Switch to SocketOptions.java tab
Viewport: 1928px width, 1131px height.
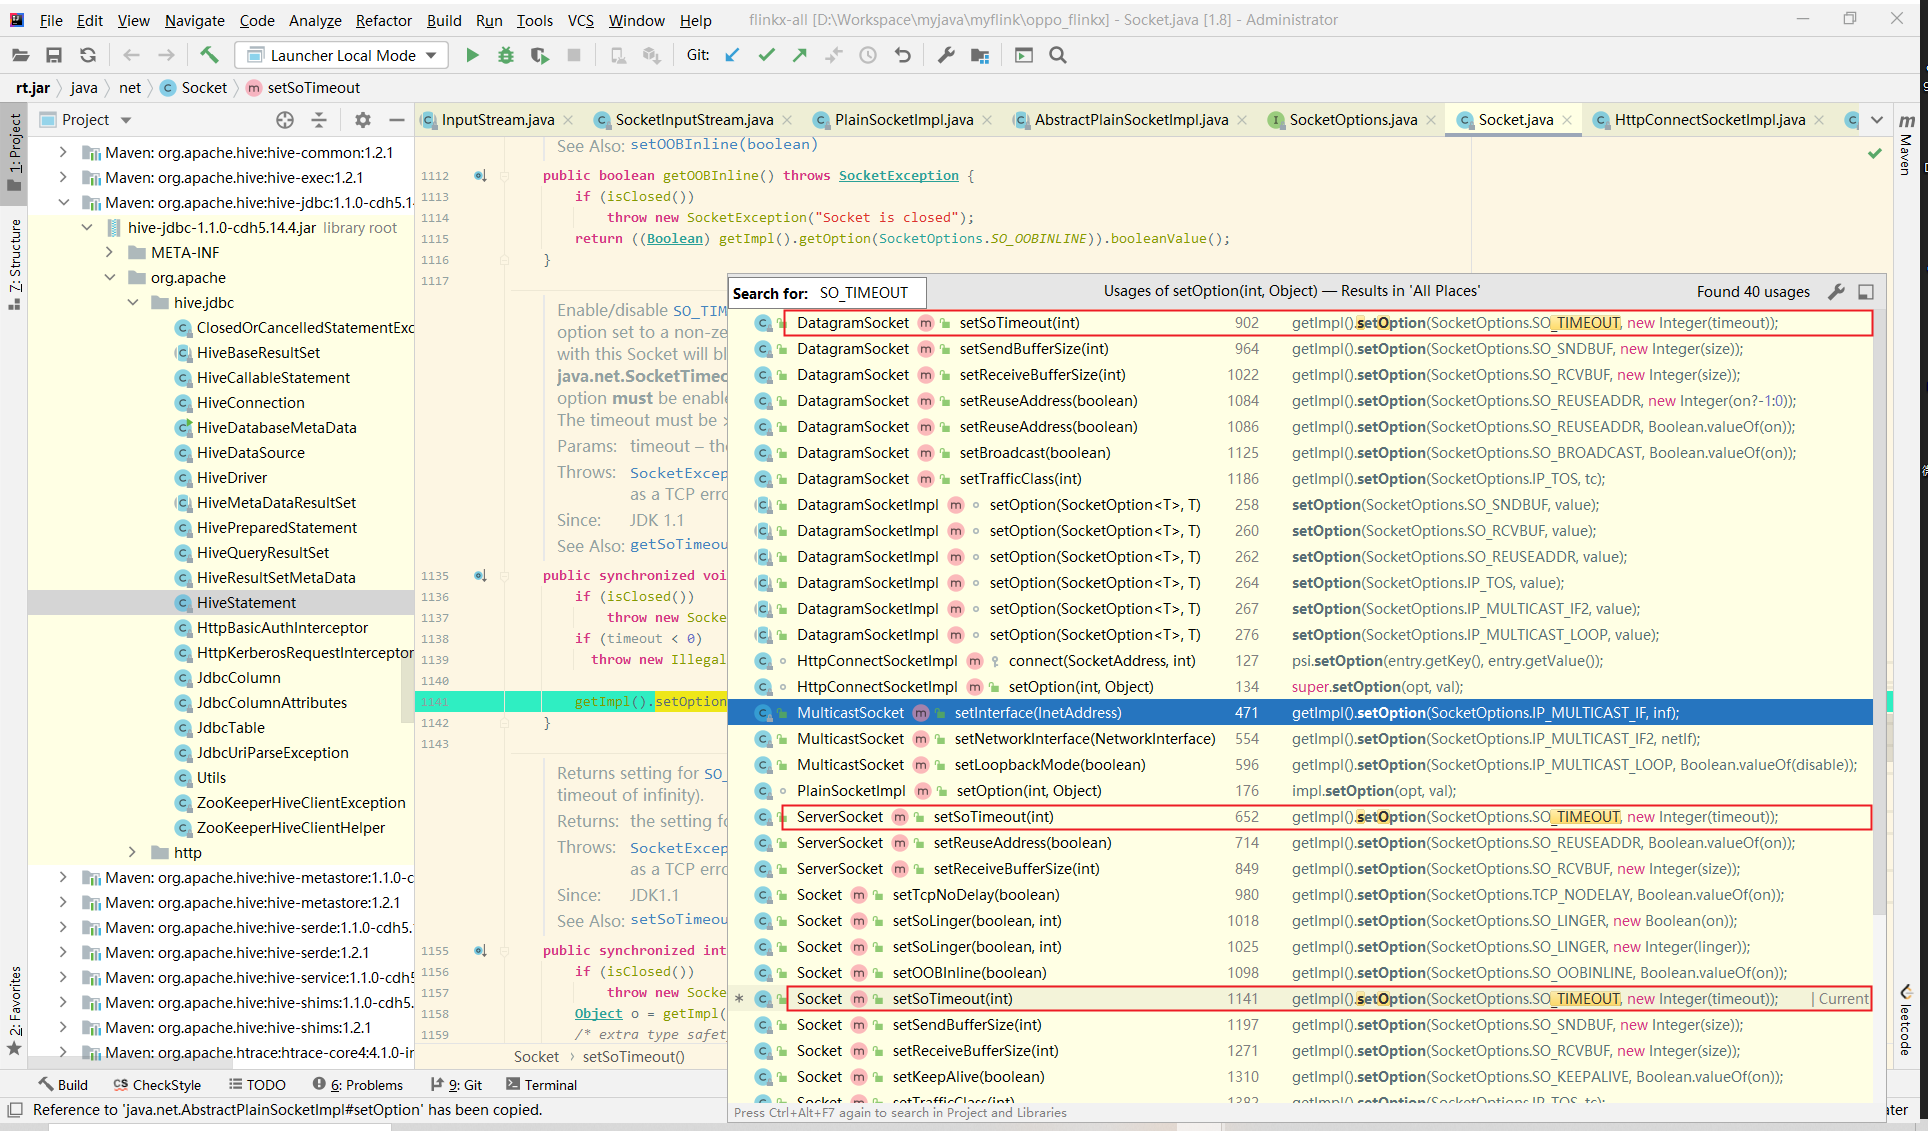1352,120
